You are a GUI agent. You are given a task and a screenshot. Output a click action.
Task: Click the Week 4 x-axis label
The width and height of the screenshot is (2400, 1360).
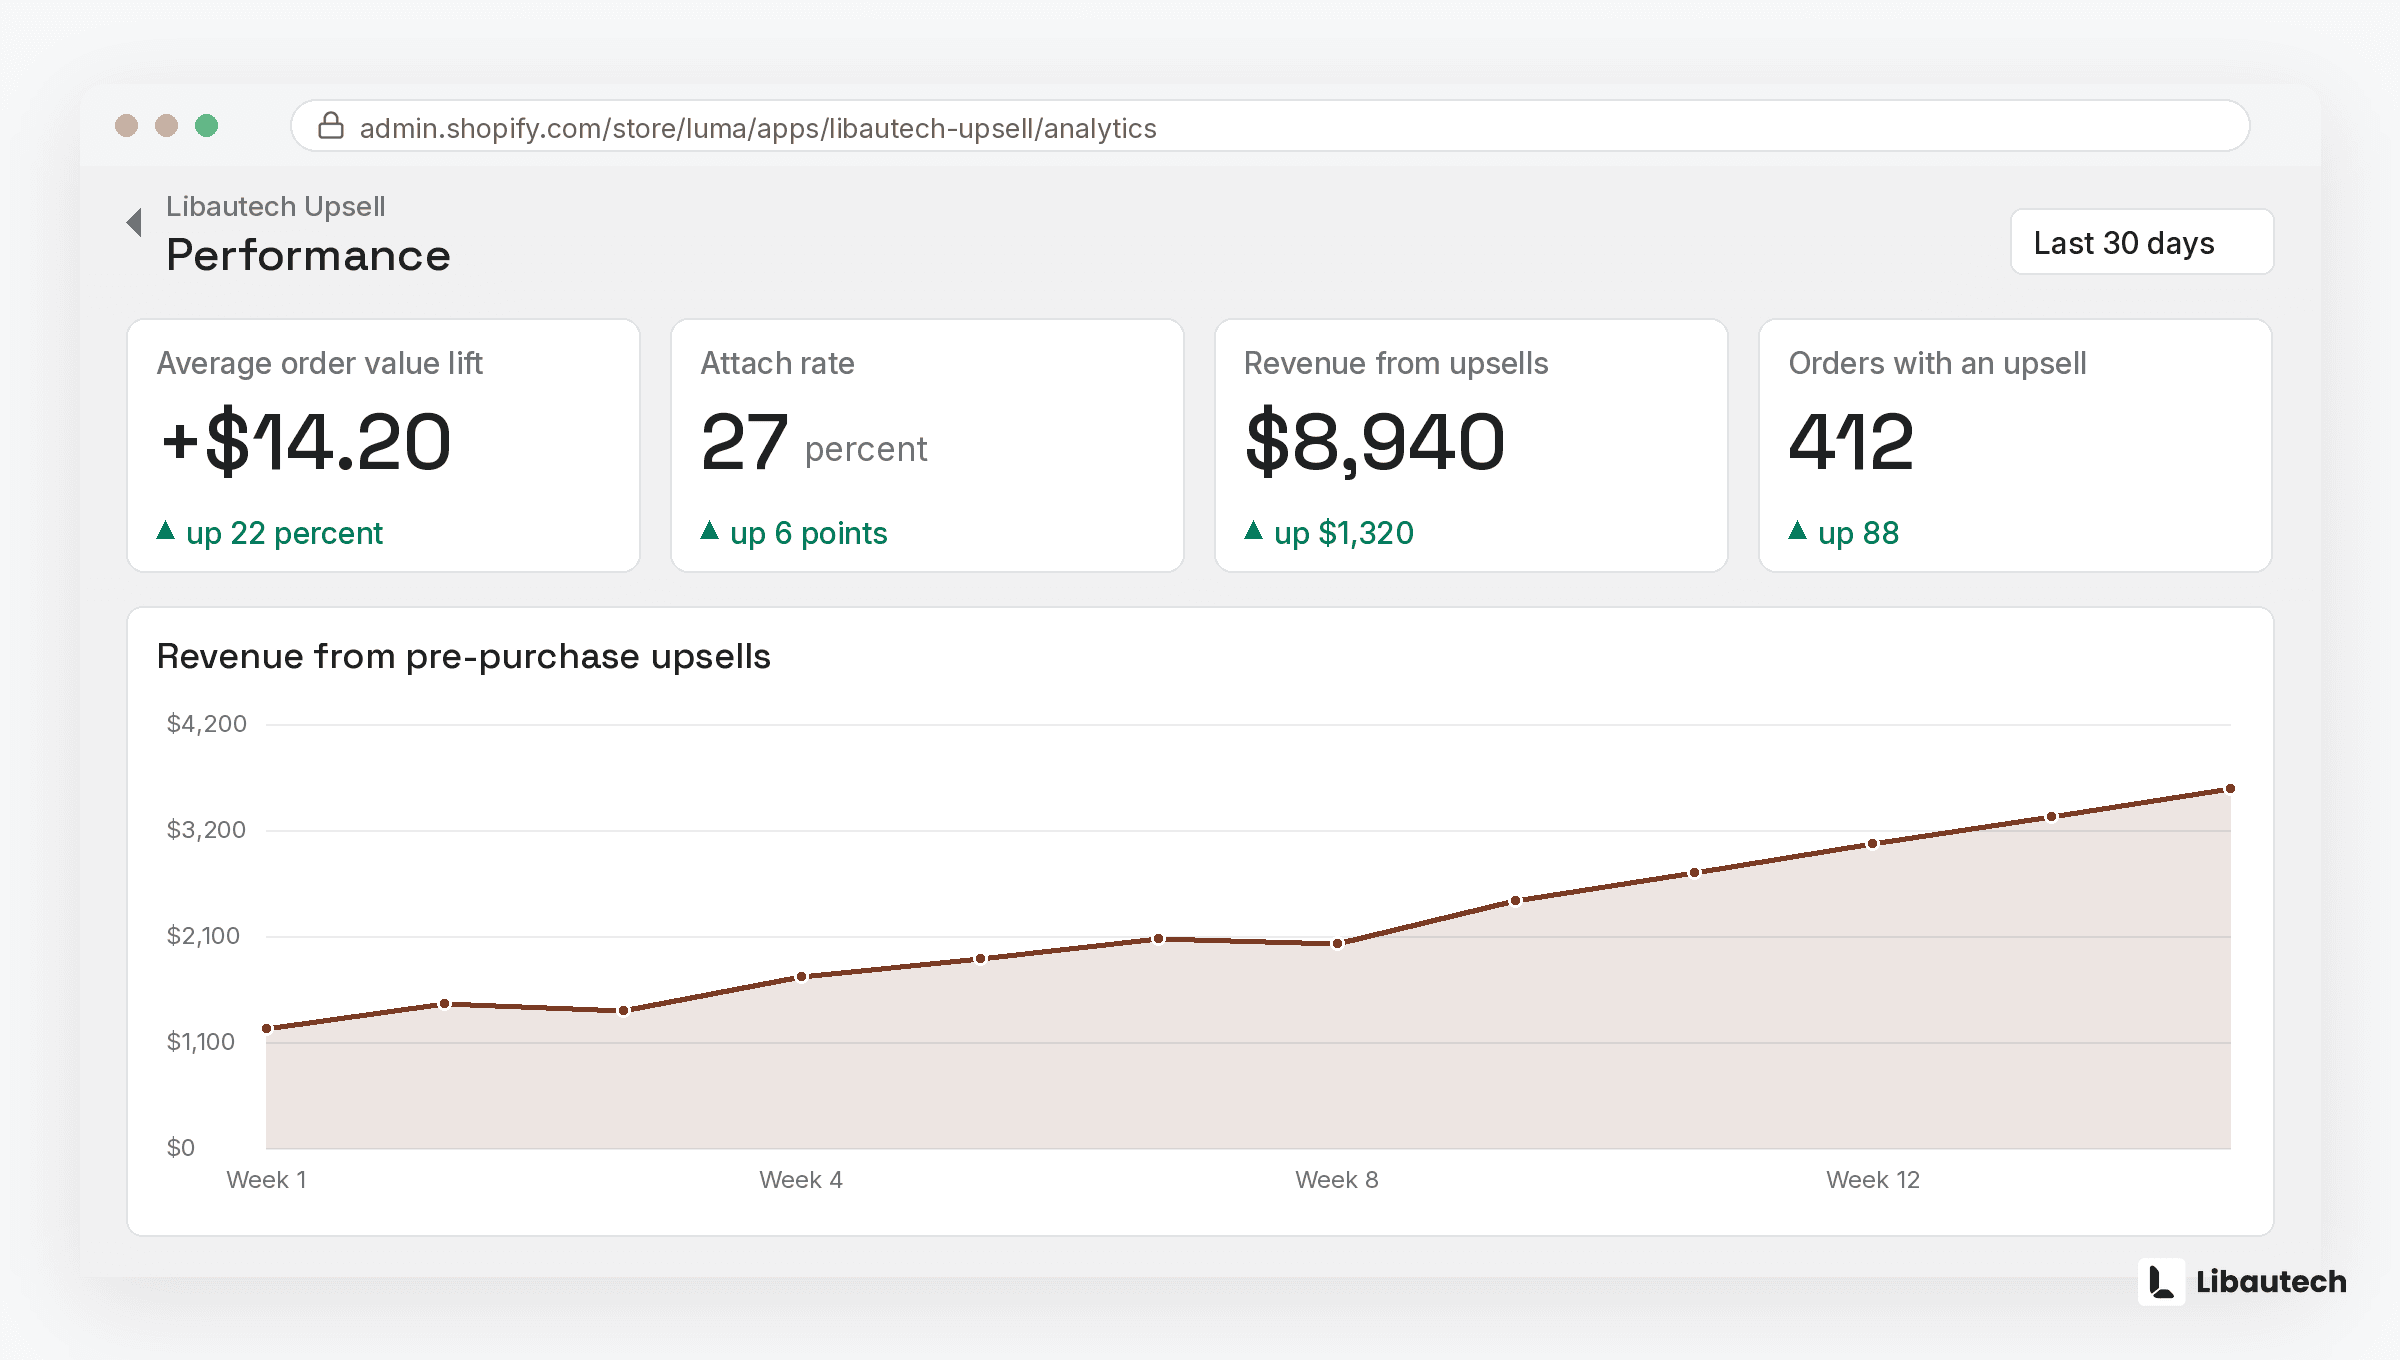(x=801, y=1180)
